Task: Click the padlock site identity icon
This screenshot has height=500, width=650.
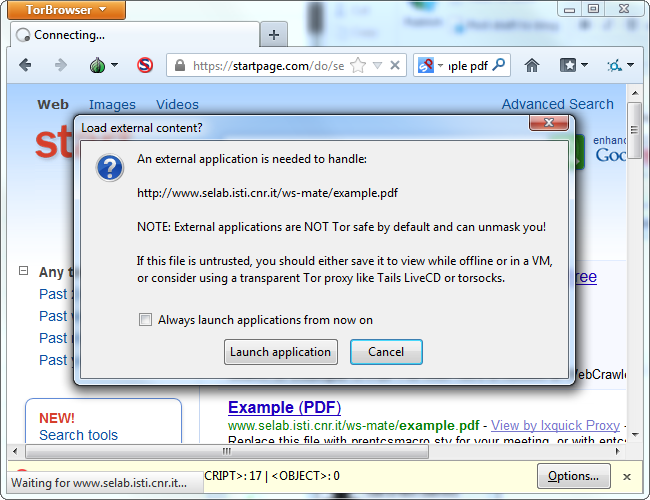Action: point(179,66)
